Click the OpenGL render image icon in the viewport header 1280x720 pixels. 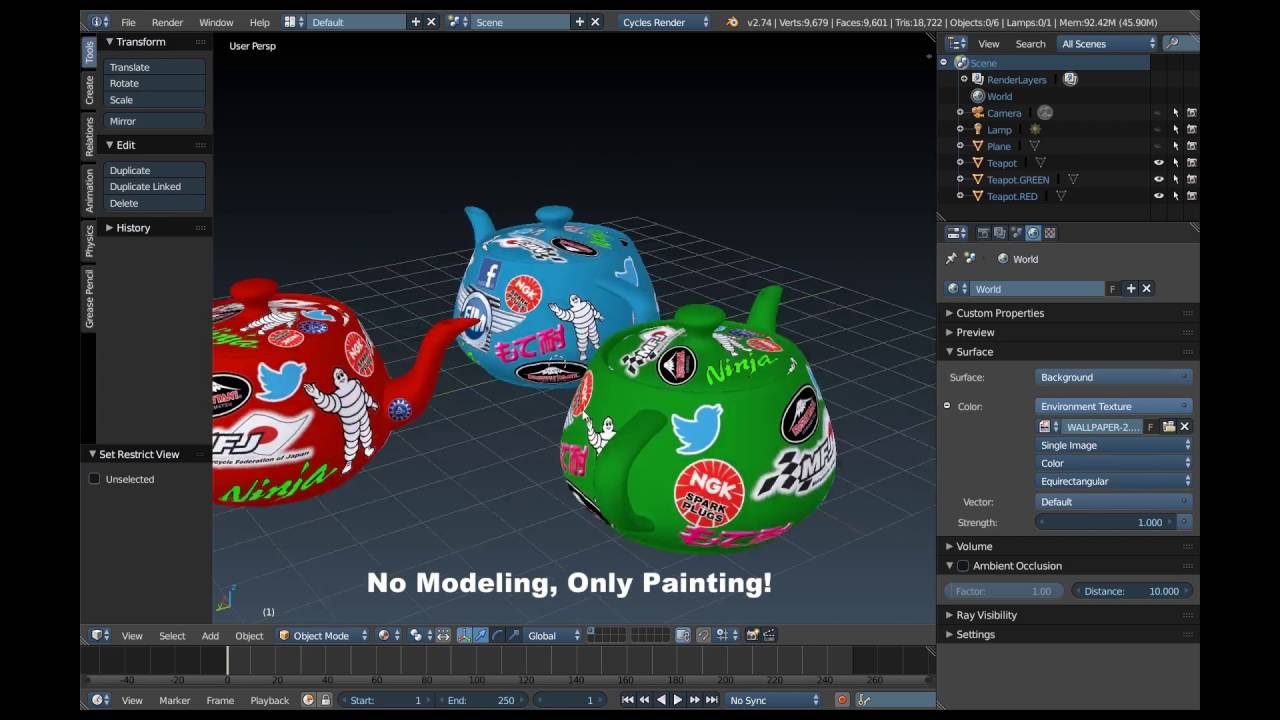(x=752, y=635)
